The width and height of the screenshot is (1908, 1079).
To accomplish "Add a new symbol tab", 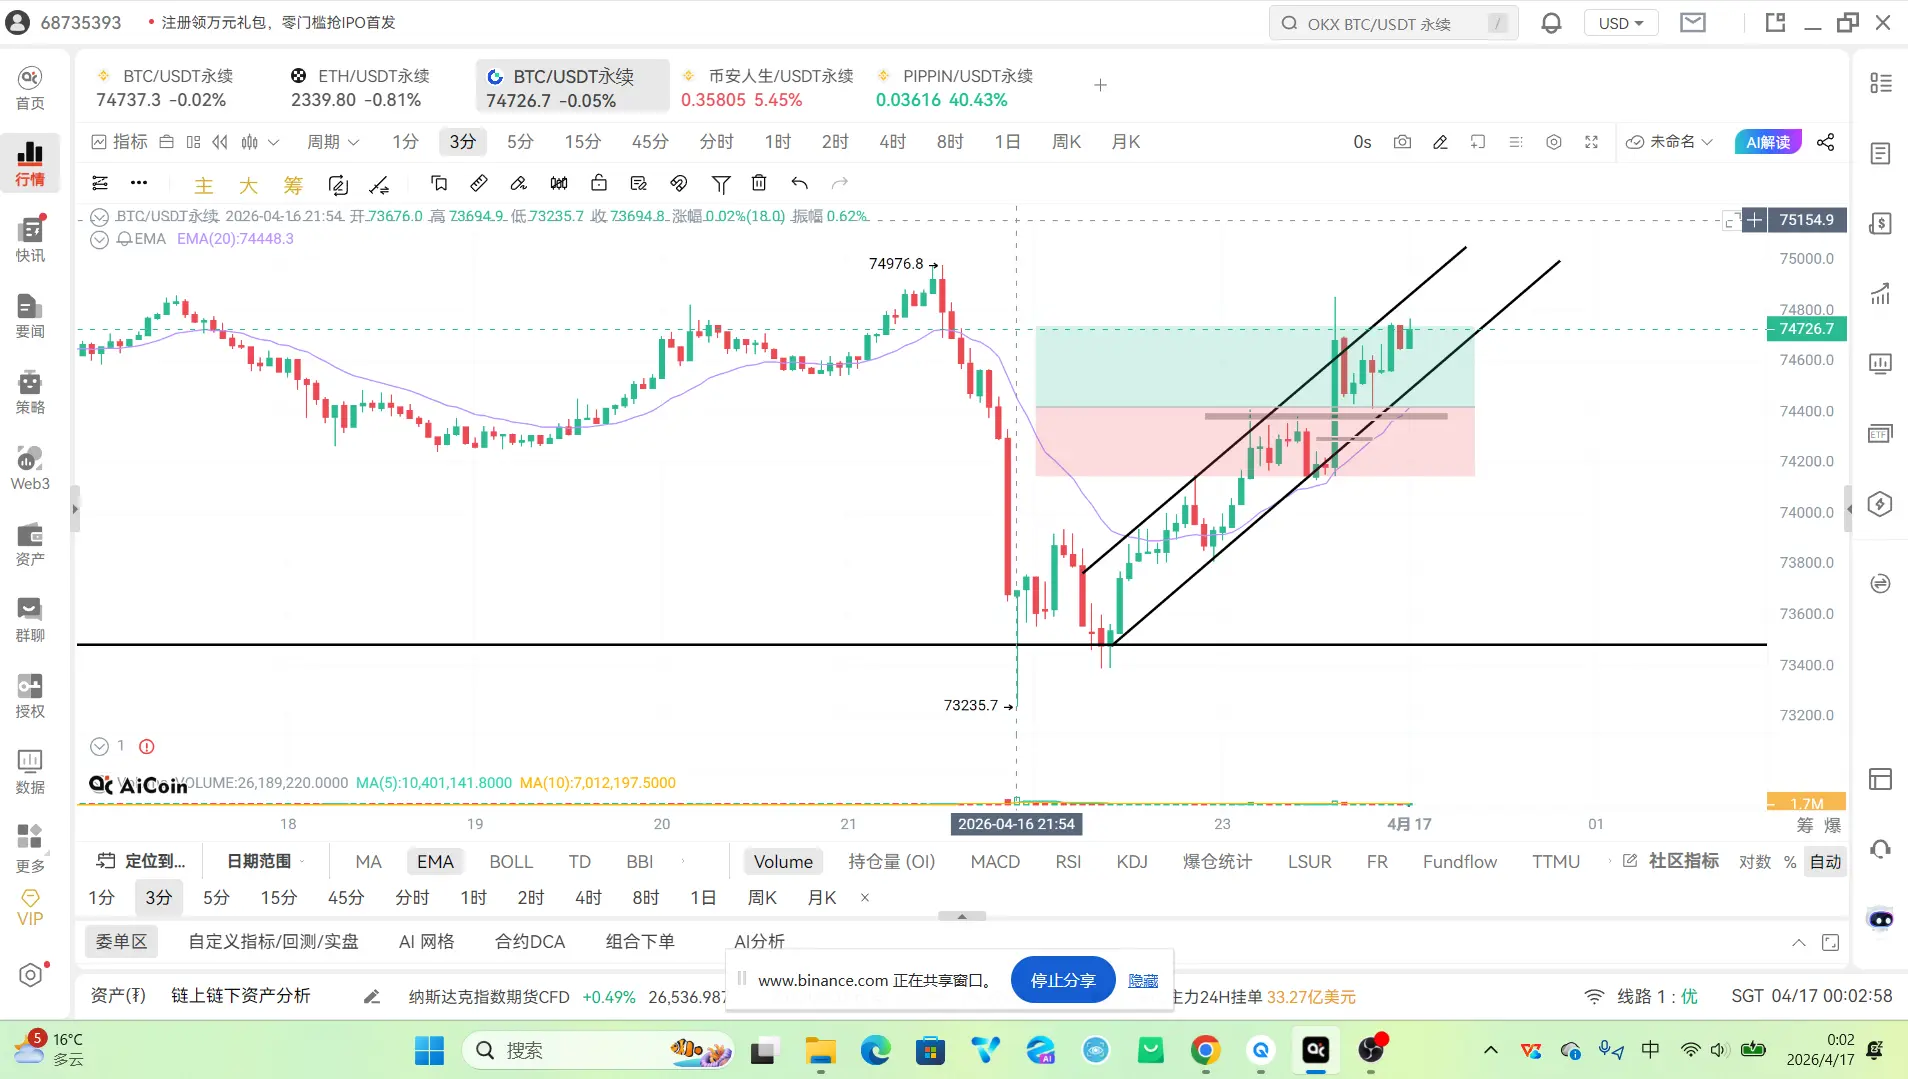I will (x=1100, y=86).
